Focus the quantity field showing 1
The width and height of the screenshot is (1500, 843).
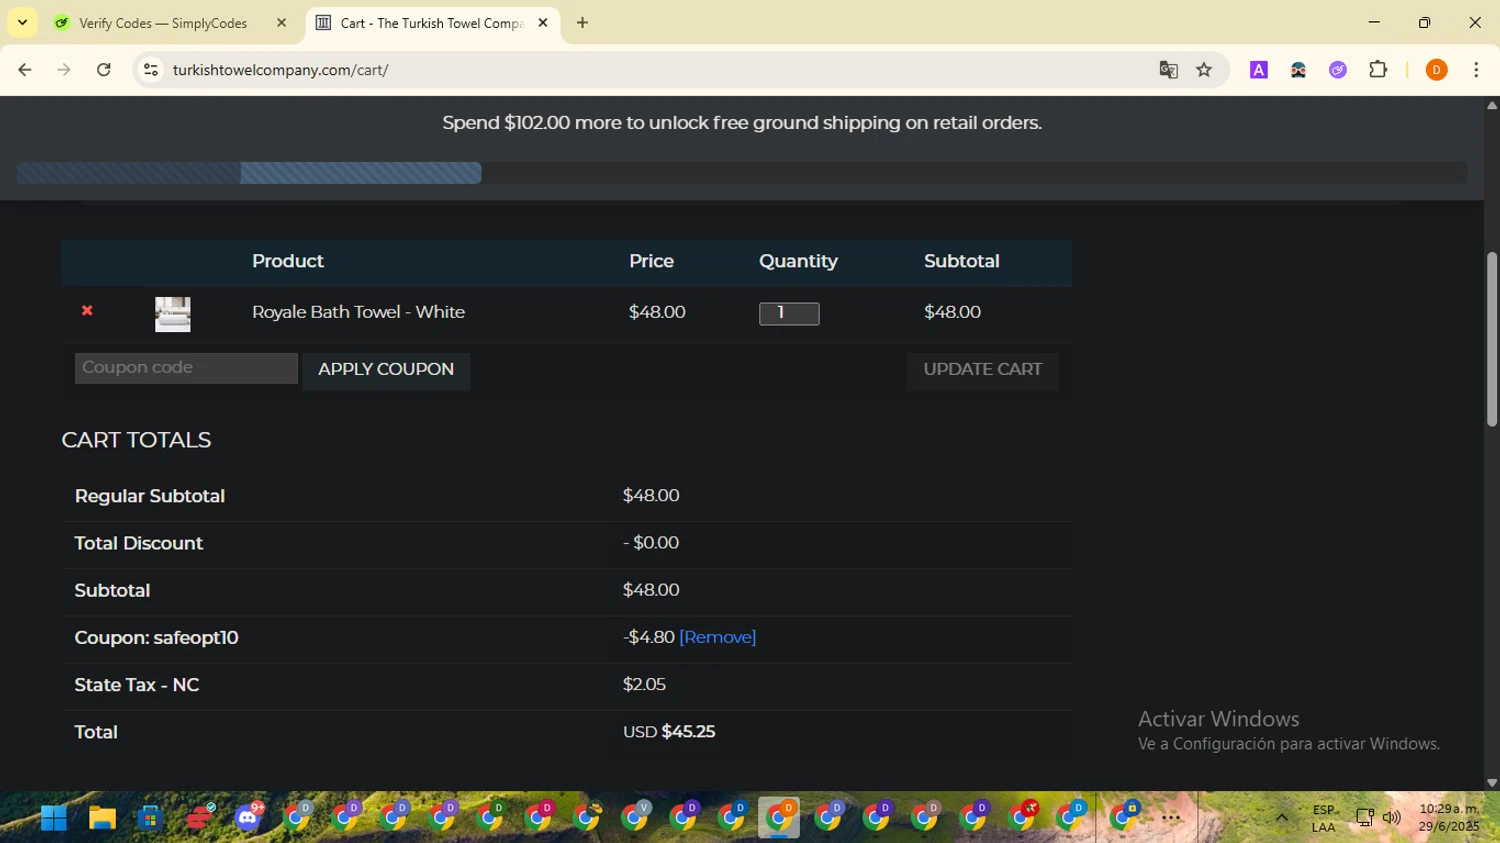[x=789, y=313]
